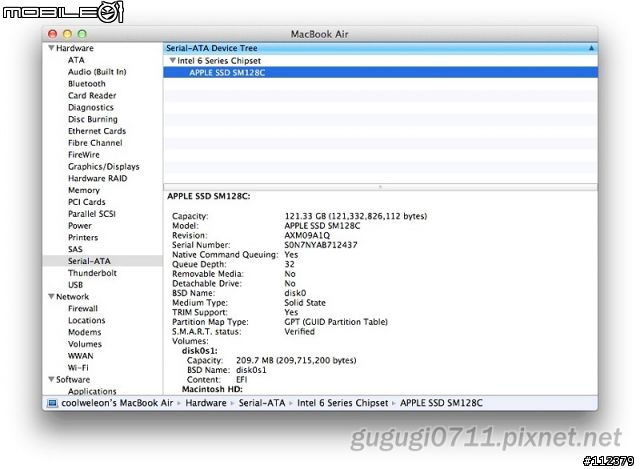
Task: Select APPLE SSD SM128C row in device tree
Action: coord(380,73)
